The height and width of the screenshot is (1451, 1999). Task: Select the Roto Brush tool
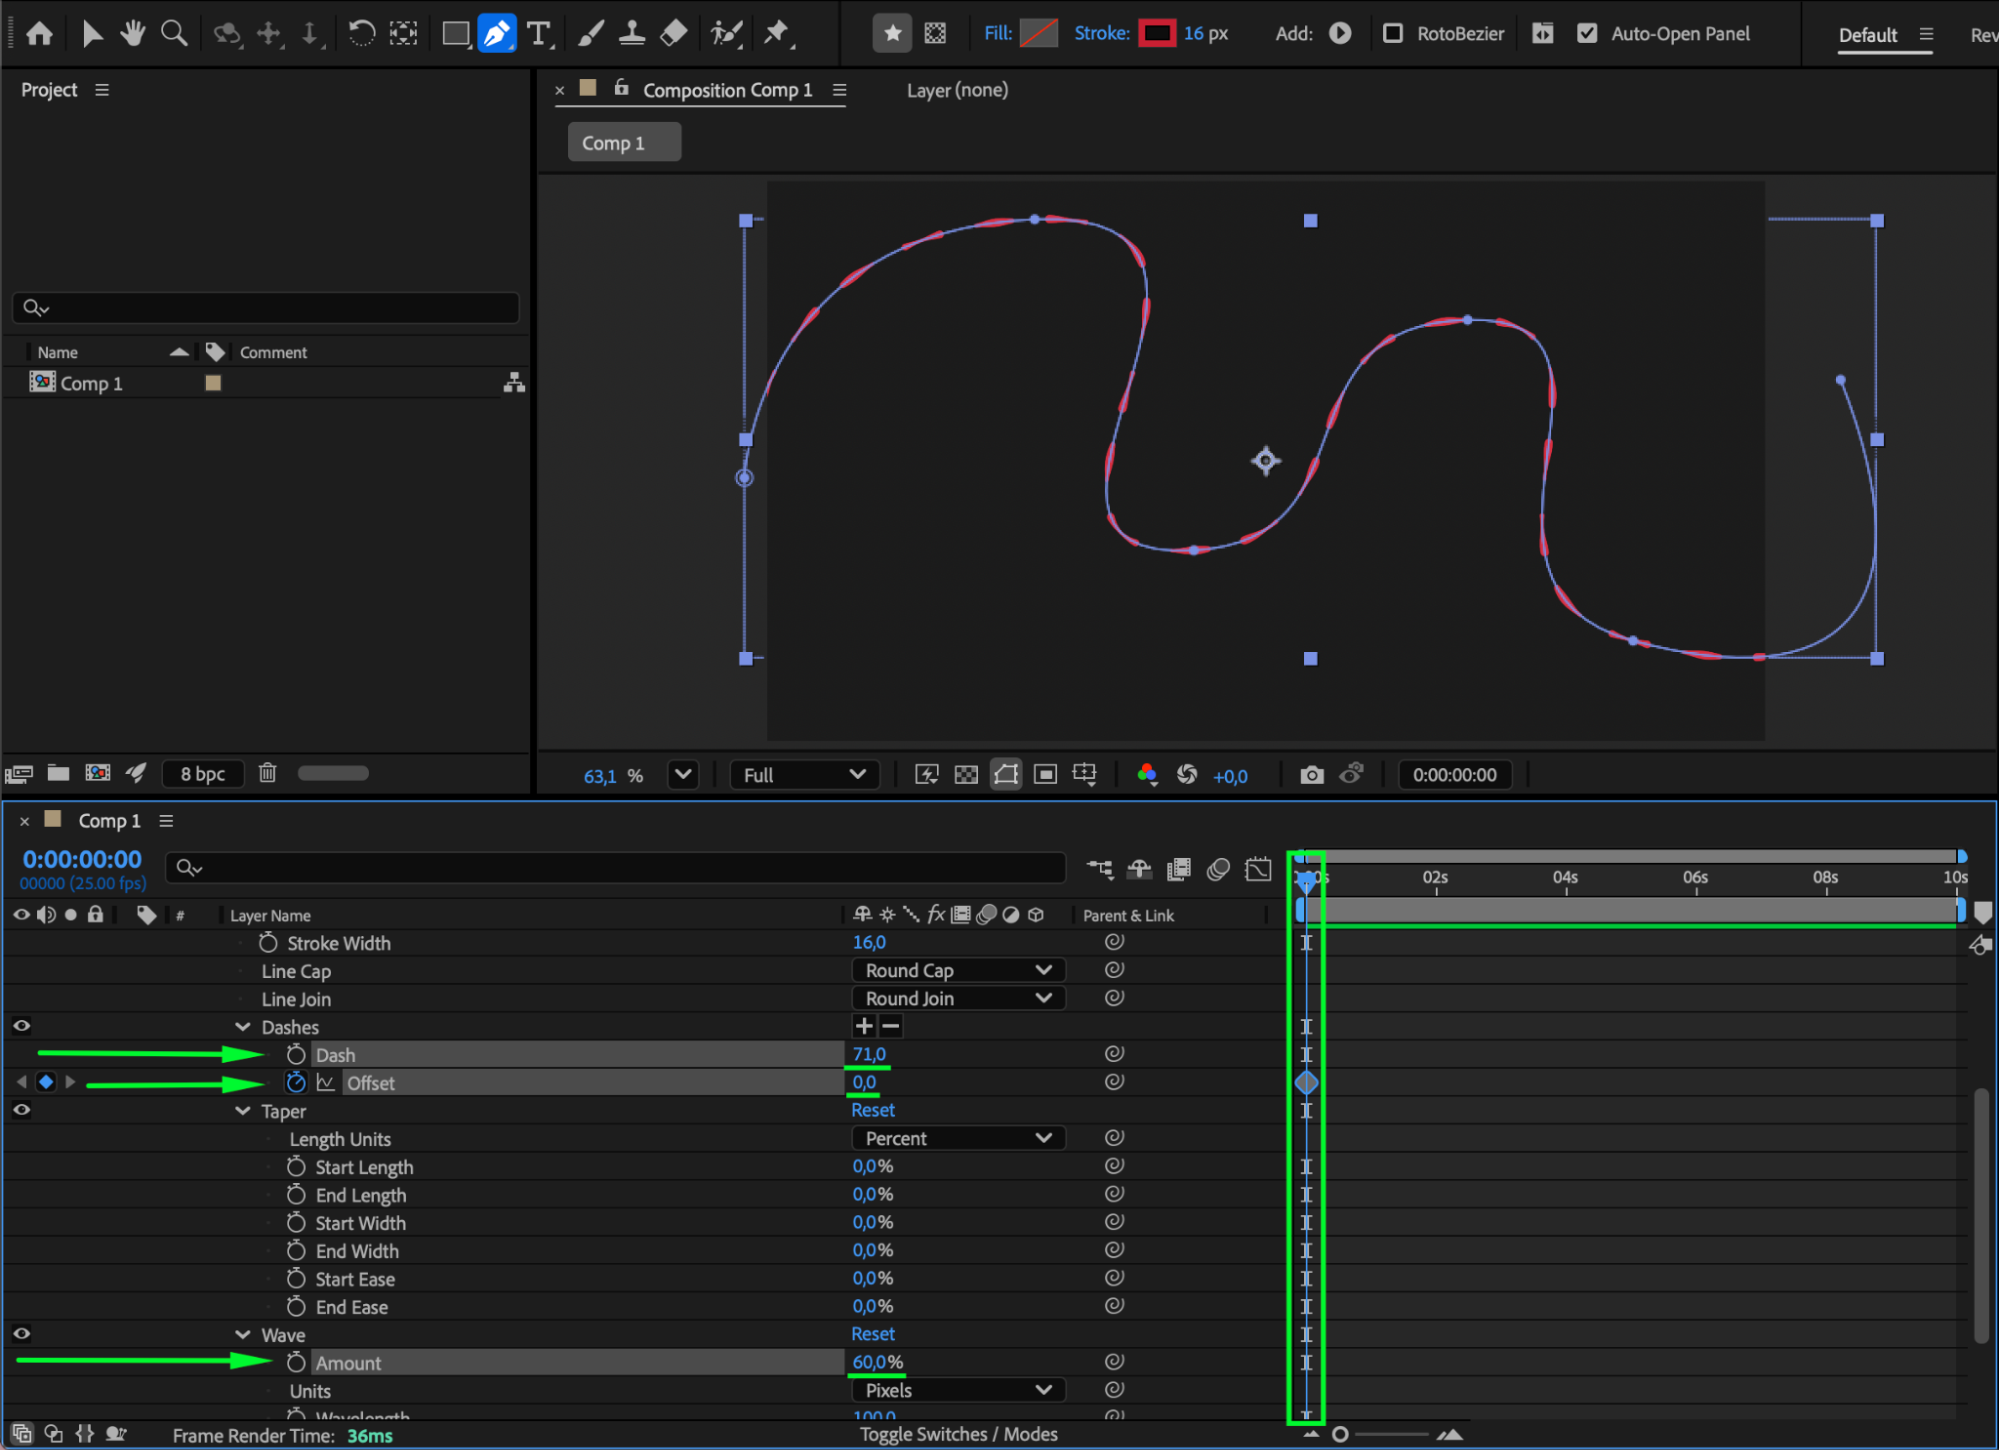pos(727,34)
